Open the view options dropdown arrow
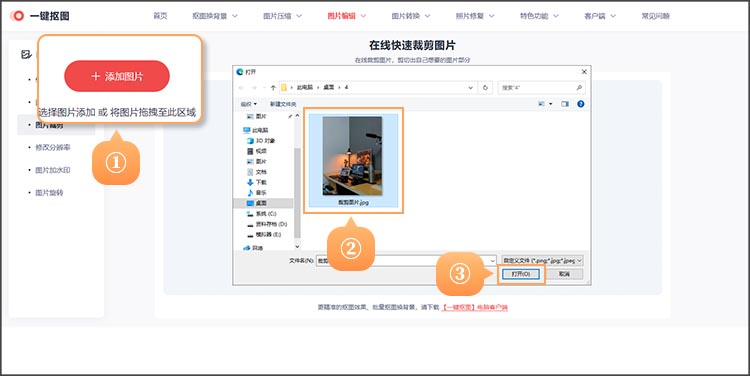The image size is (750, 376). pos(551,104)
